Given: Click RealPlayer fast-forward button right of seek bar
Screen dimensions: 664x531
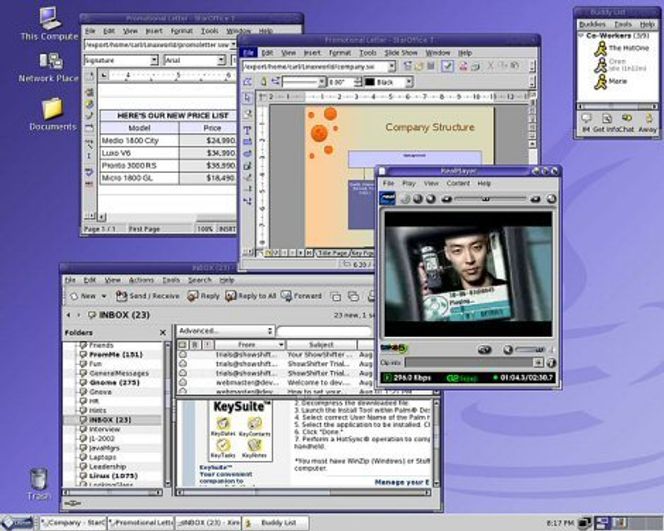Looking at the screenshot, I should [x=535, y=199].
